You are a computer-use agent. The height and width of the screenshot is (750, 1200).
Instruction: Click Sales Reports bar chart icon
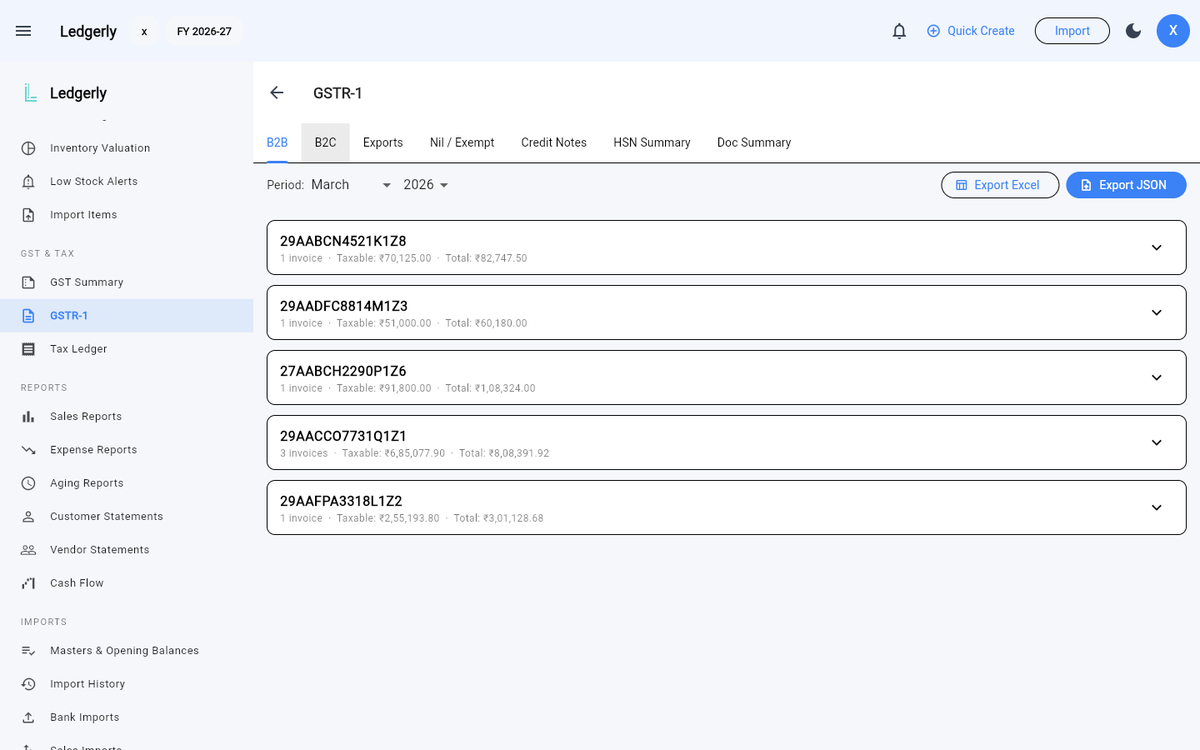[x=29, y=416]
